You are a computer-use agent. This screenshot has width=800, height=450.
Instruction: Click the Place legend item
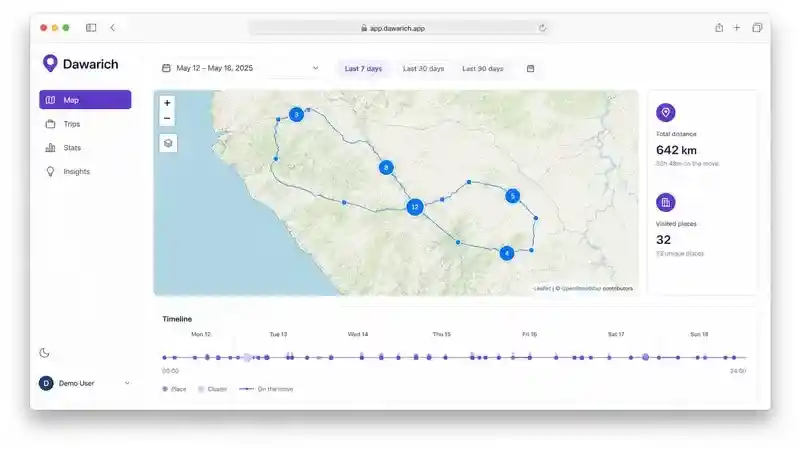[x=174, y=389]
